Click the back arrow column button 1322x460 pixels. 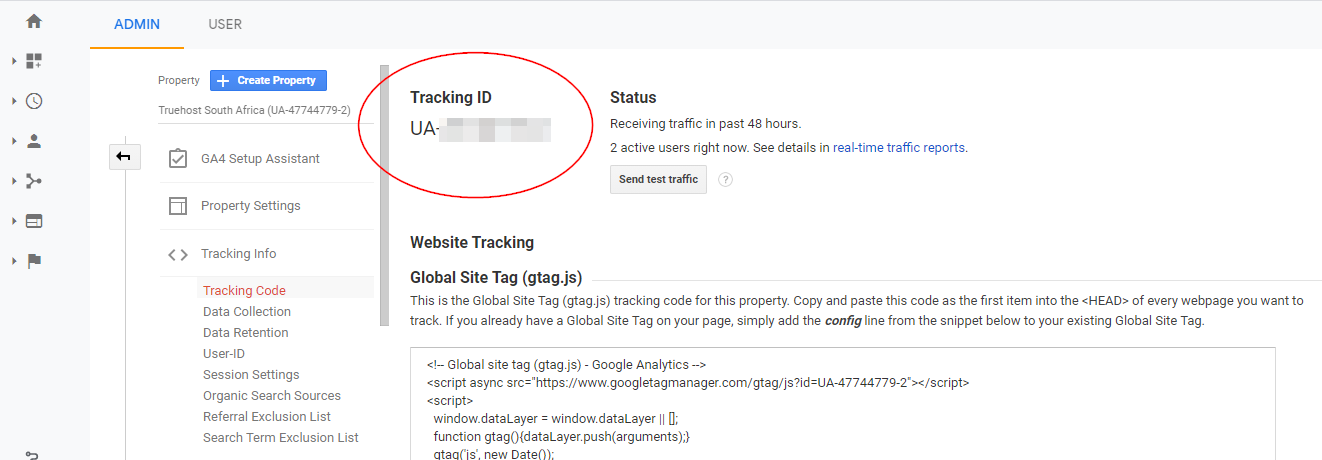coord(125,157)
